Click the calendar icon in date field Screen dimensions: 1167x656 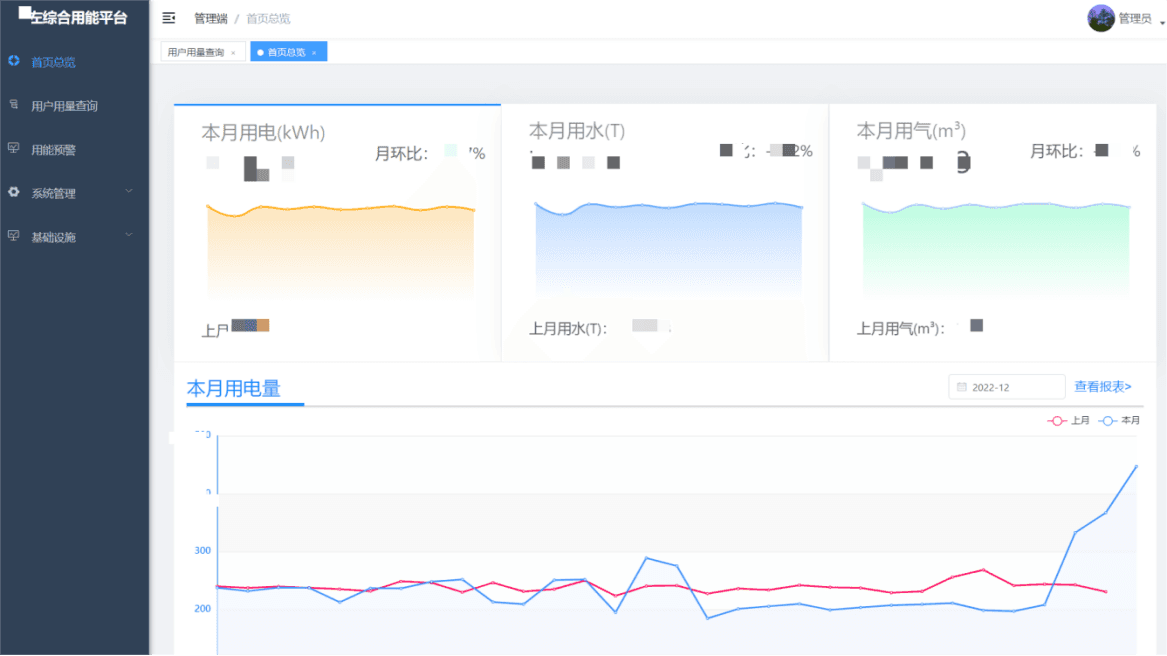(x=962, y=387)
